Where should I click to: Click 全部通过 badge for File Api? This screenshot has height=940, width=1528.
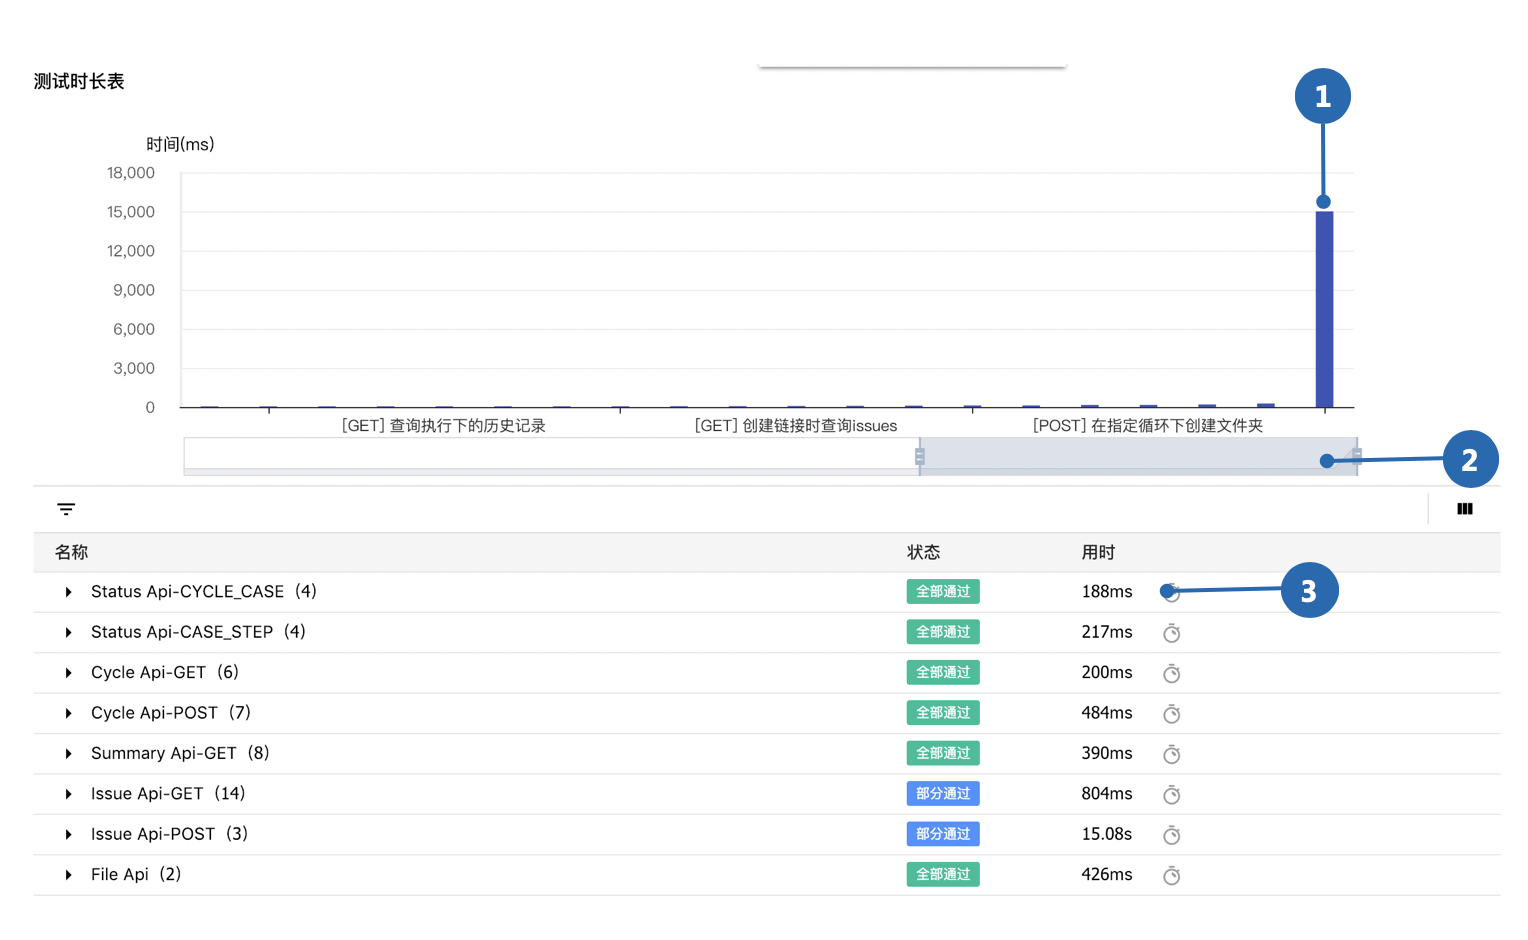click(943, 875)
